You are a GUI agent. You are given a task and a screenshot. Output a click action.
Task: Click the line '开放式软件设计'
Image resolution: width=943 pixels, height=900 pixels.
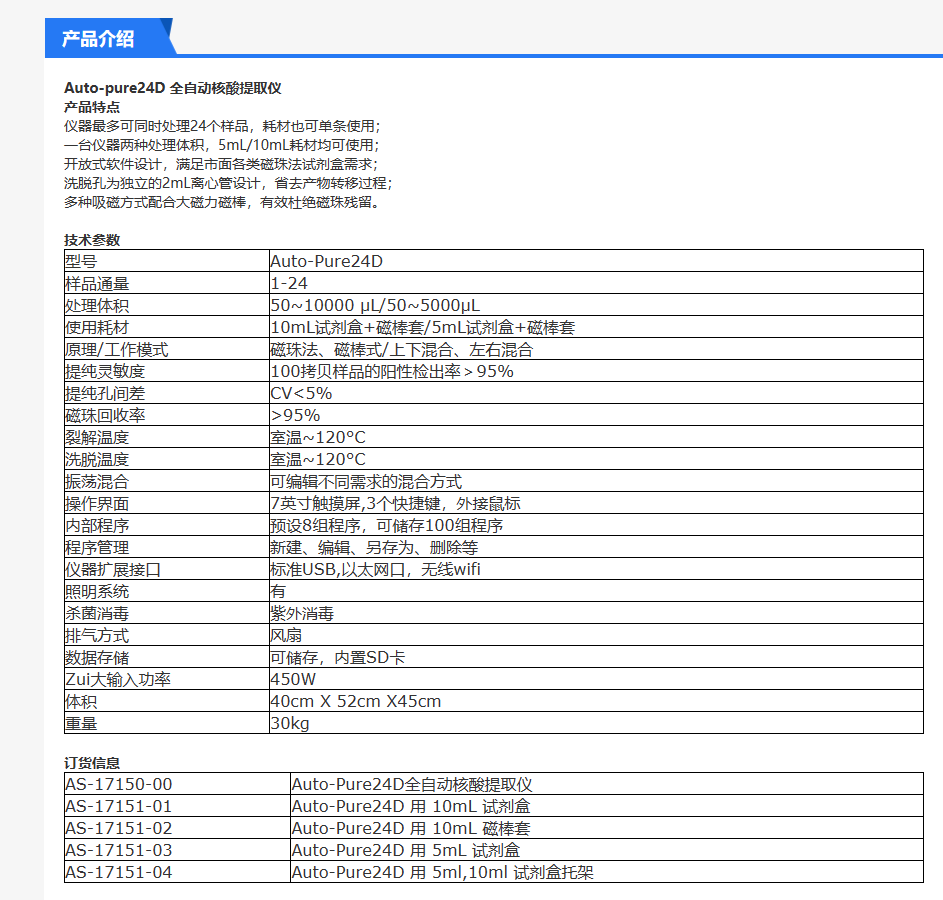click(x=112, y=164)
